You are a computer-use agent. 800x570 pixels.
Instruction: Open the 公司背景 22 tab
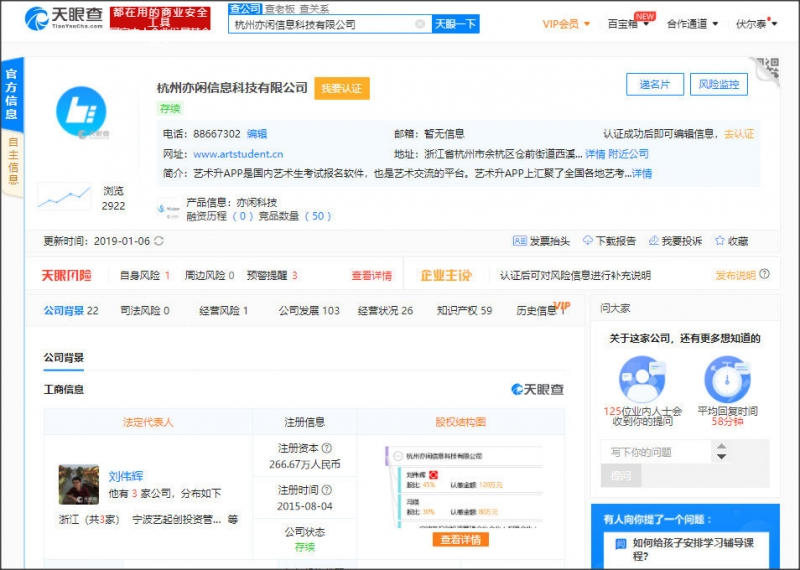(x=71, y=310)
